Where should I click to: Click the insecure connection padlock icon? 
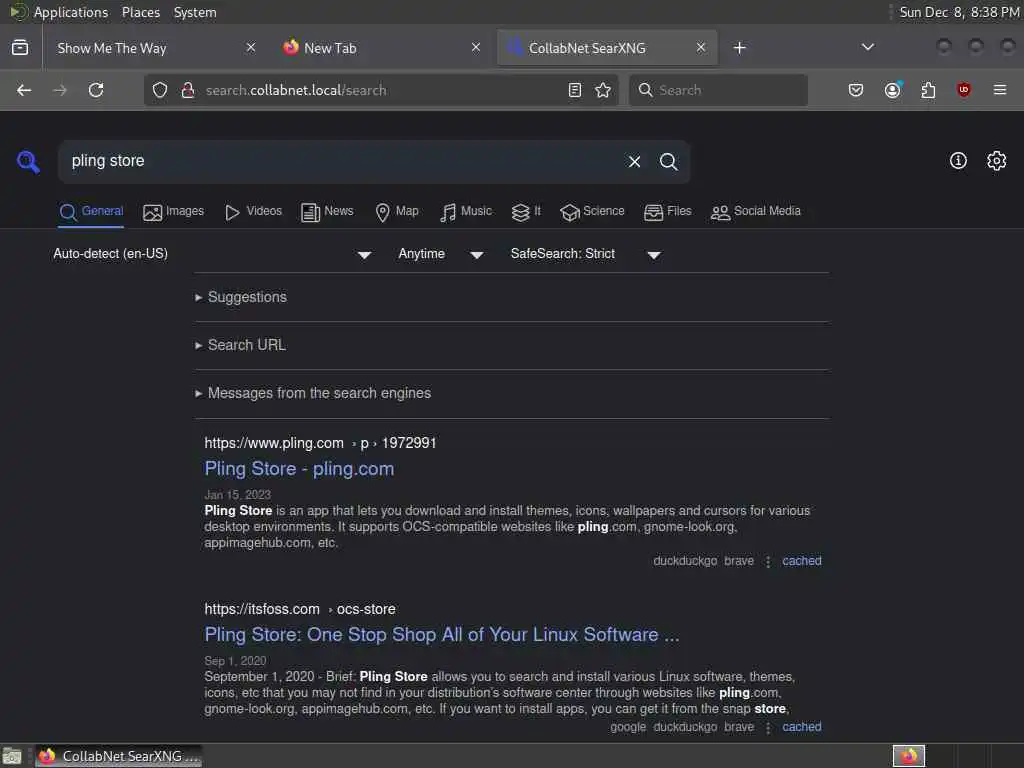188,90
